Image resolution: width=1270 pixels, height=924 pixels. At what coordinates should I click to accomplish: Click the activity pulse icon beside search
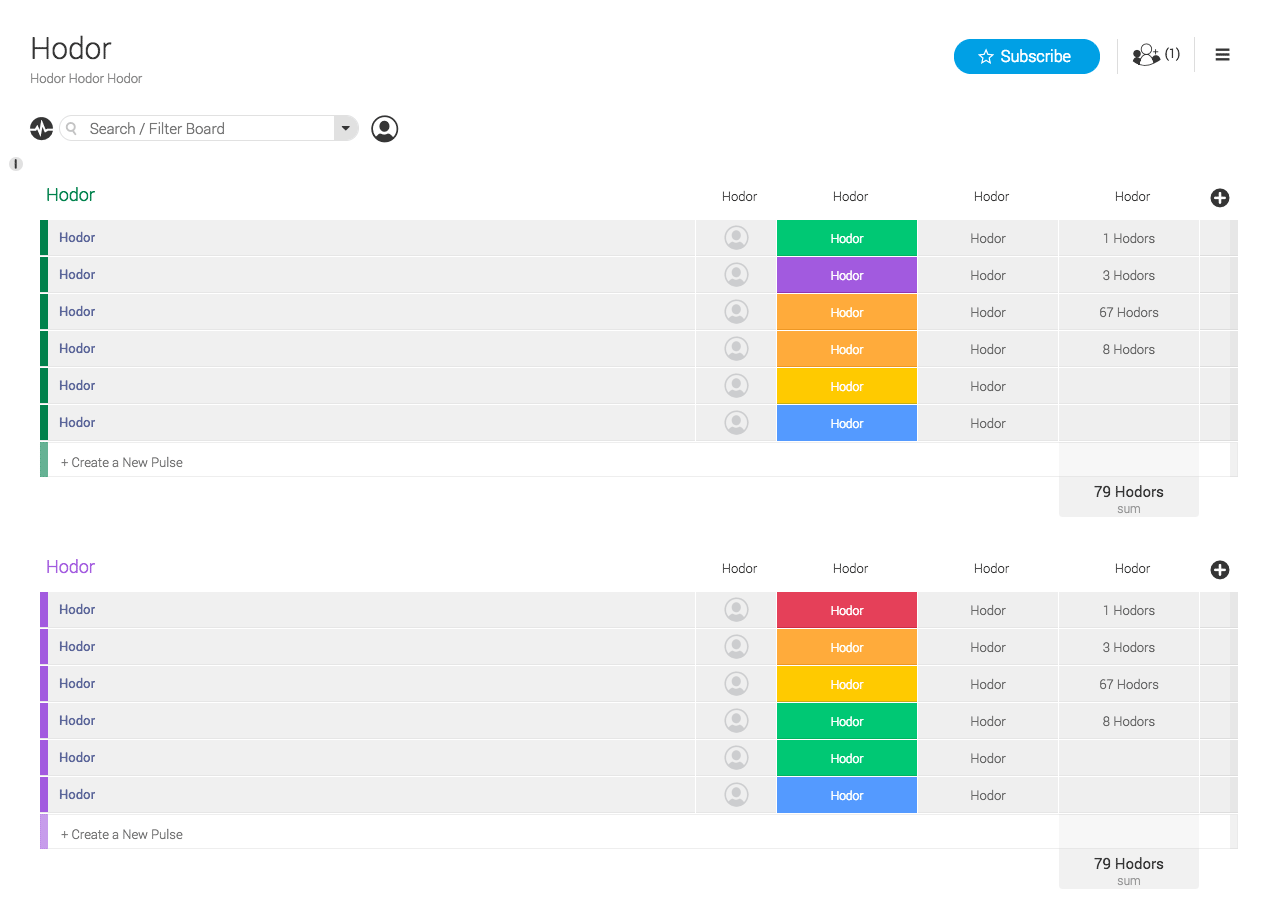point(41,129)
